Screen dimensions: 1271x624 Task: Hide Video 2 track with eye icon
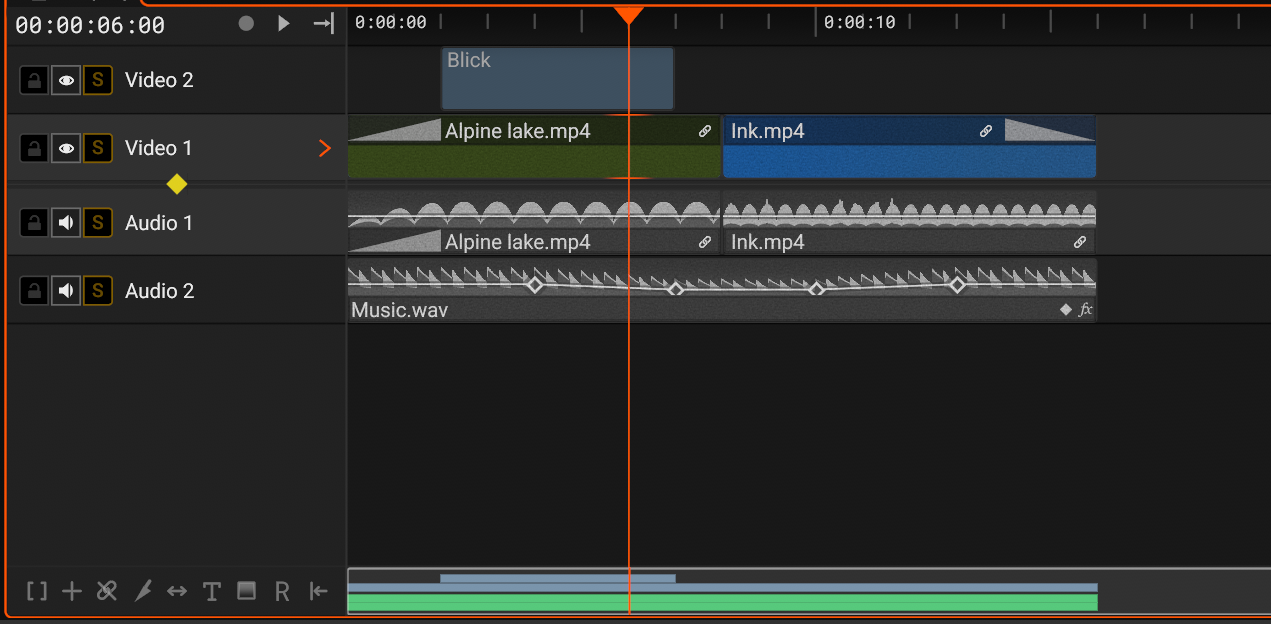66,80
